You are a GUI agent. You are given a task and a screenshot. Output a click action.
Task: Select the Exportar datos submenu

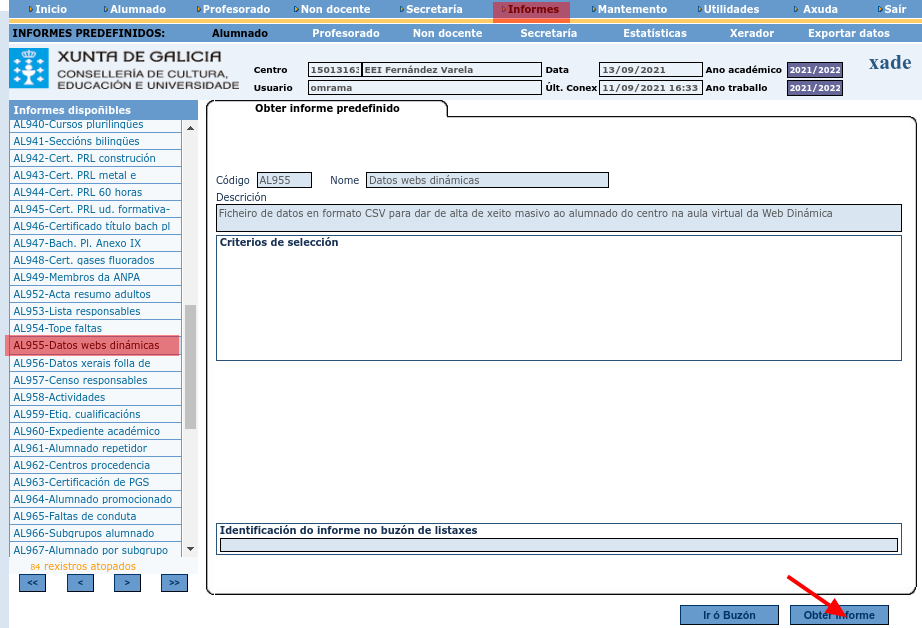pos(848,33)
